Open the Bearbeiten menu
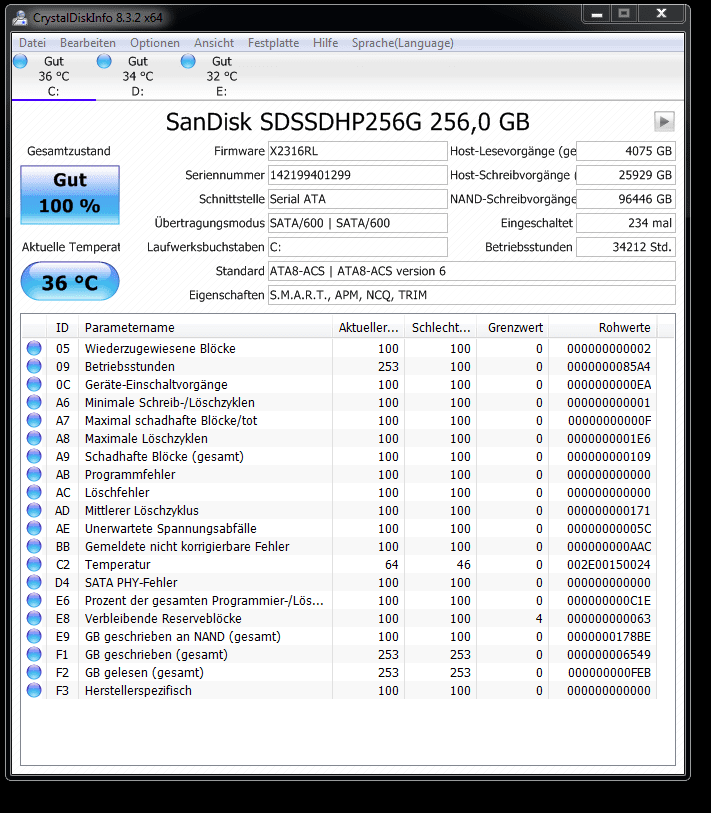The width and height of the screenshot is (711, 813). click(88, 43)
